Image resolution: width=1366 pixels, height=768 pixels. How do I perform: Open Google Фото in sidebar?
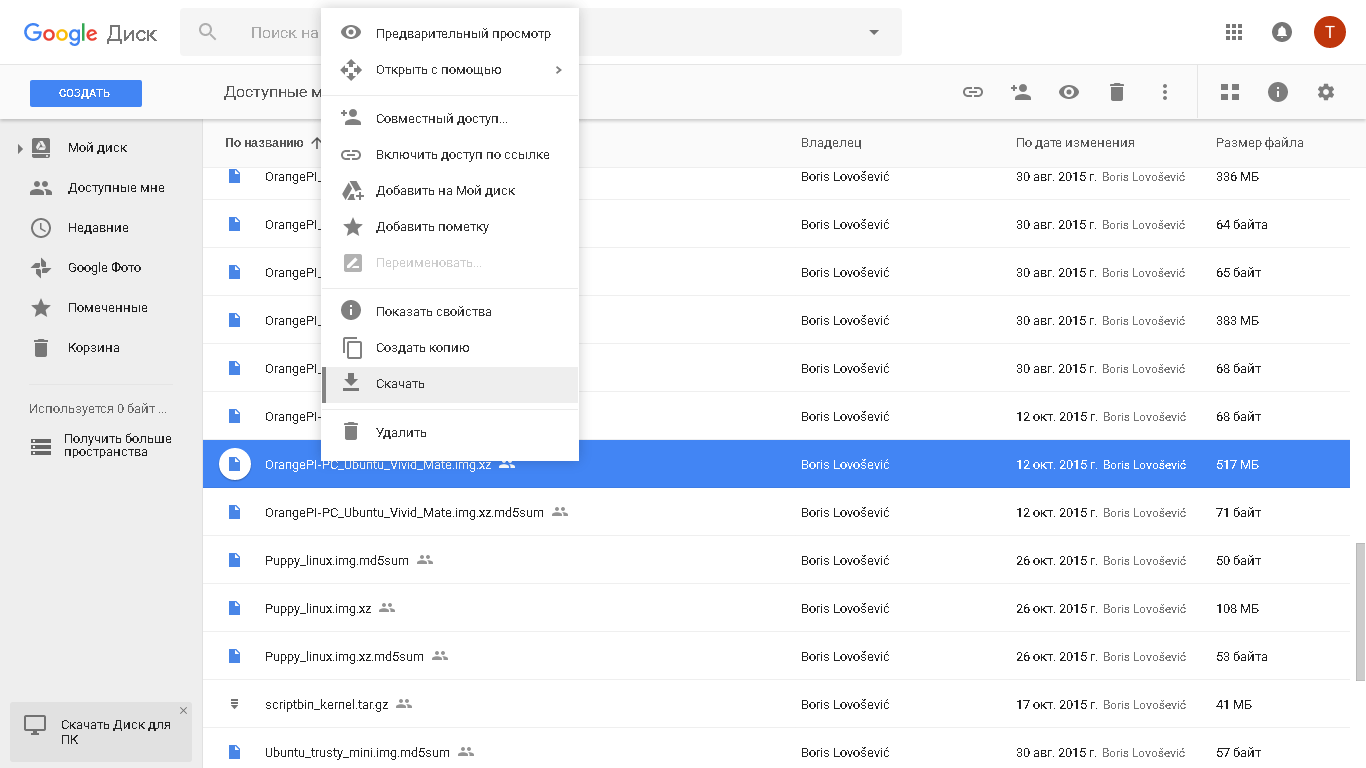(104, 268)
